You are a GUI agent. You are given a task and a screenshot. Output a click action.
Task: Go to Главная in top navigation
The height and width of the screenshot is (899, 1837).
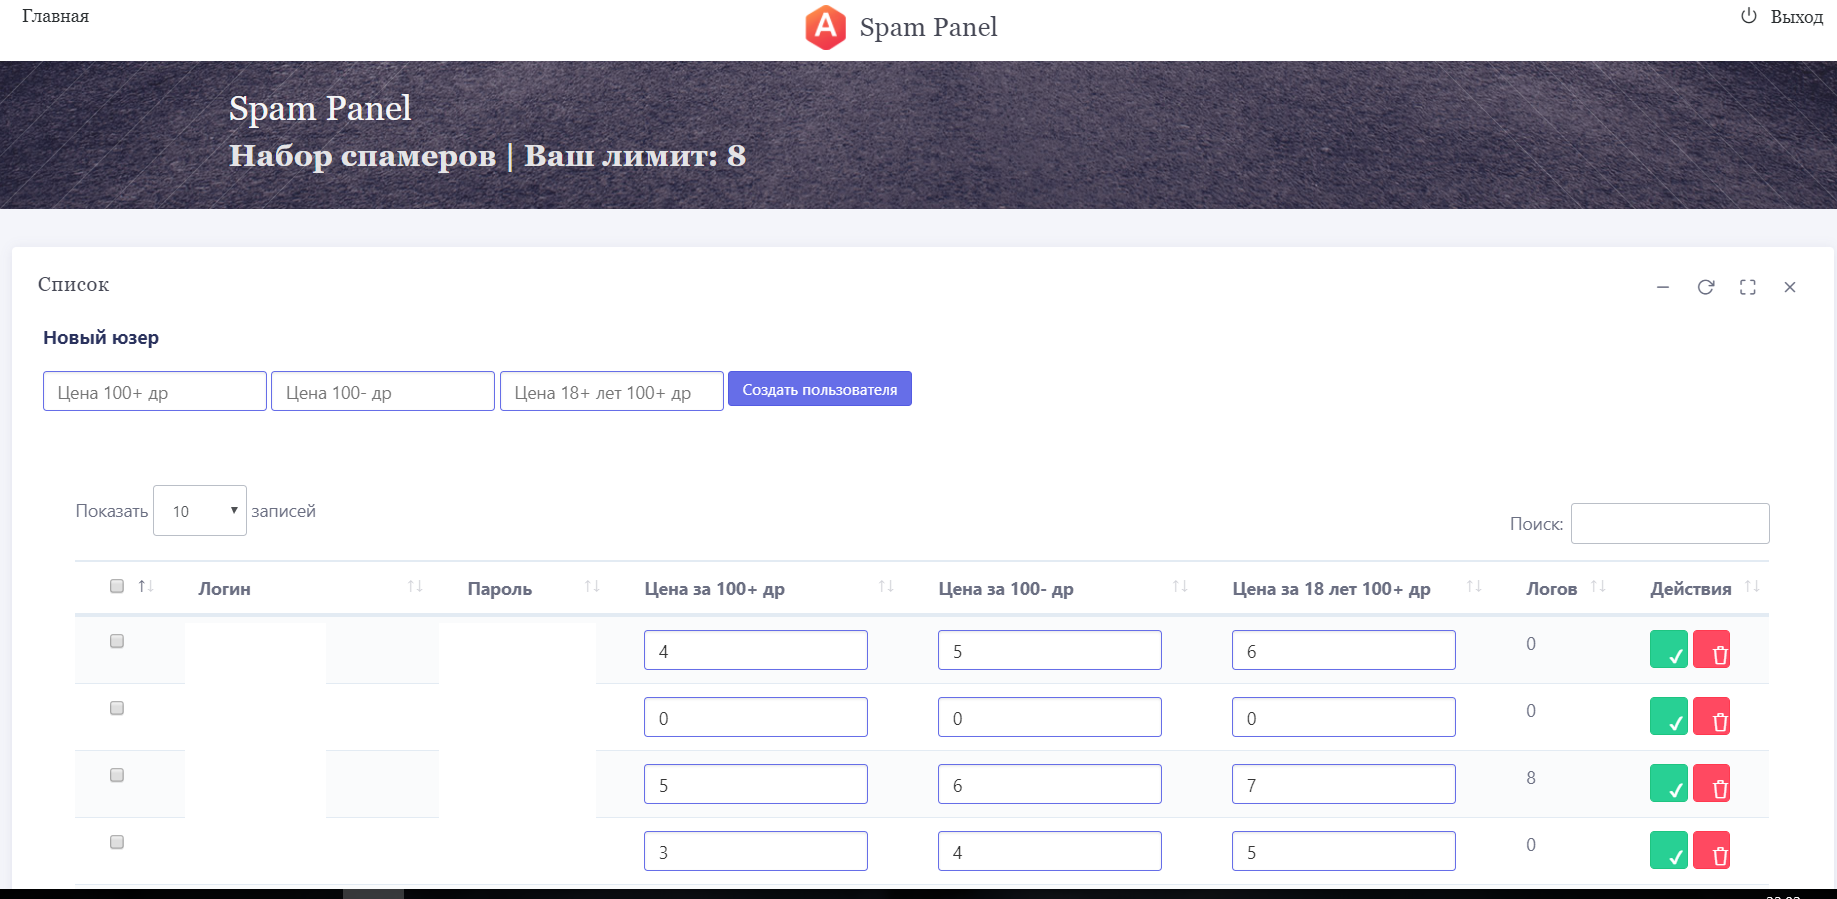55,16
